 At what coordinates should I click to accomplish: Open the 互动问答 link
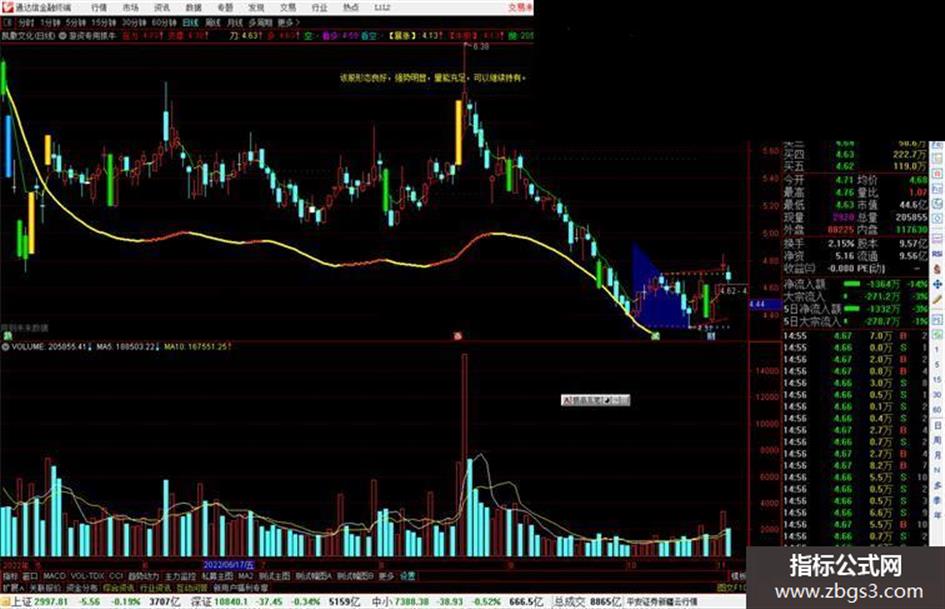coord(192,587)
